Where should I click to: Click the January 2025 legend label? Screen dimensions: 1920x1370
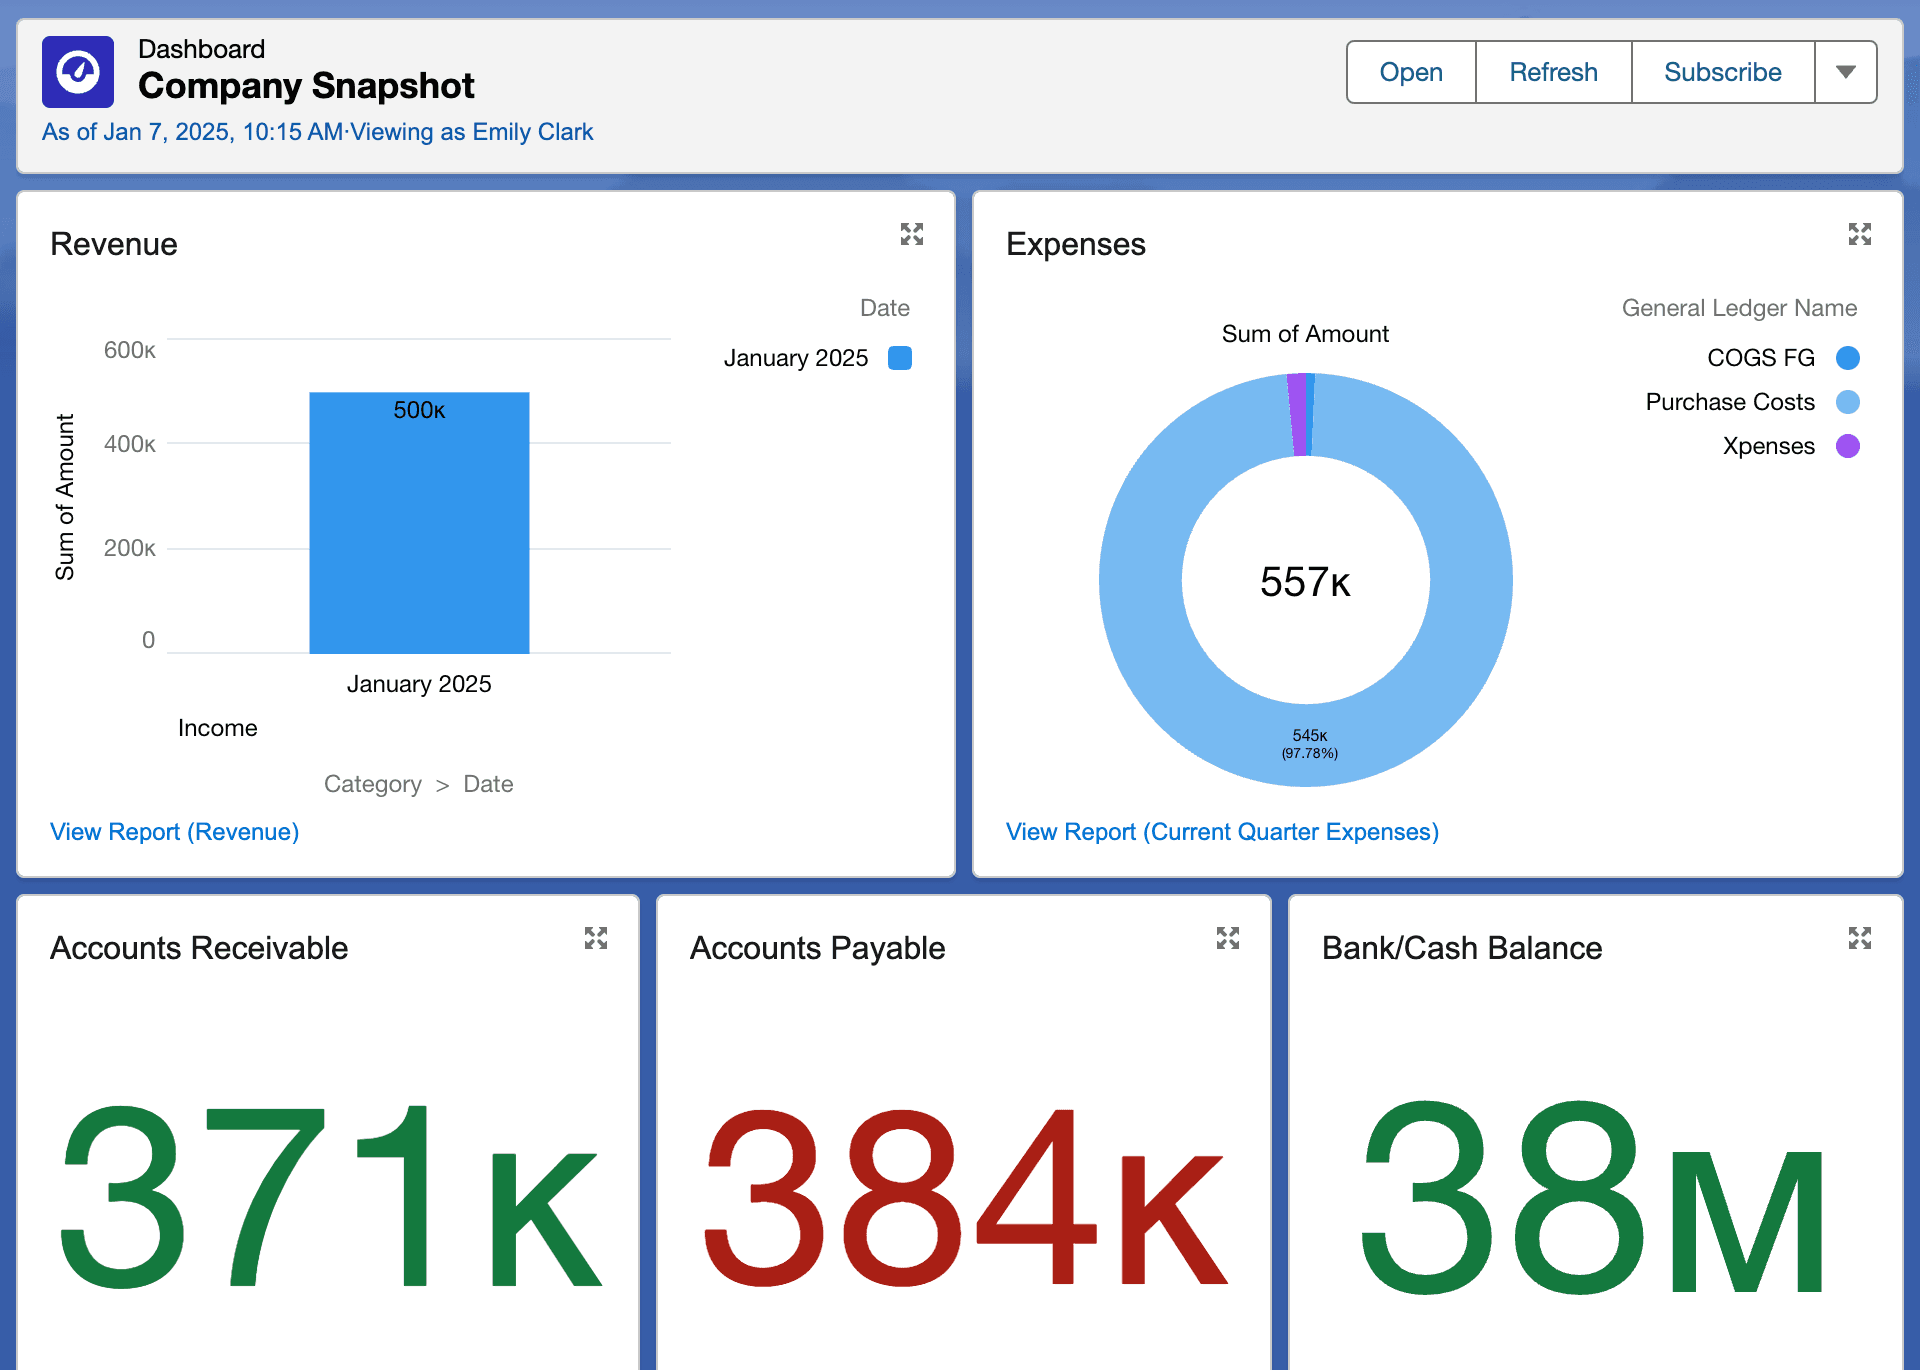tap(796, 358)
